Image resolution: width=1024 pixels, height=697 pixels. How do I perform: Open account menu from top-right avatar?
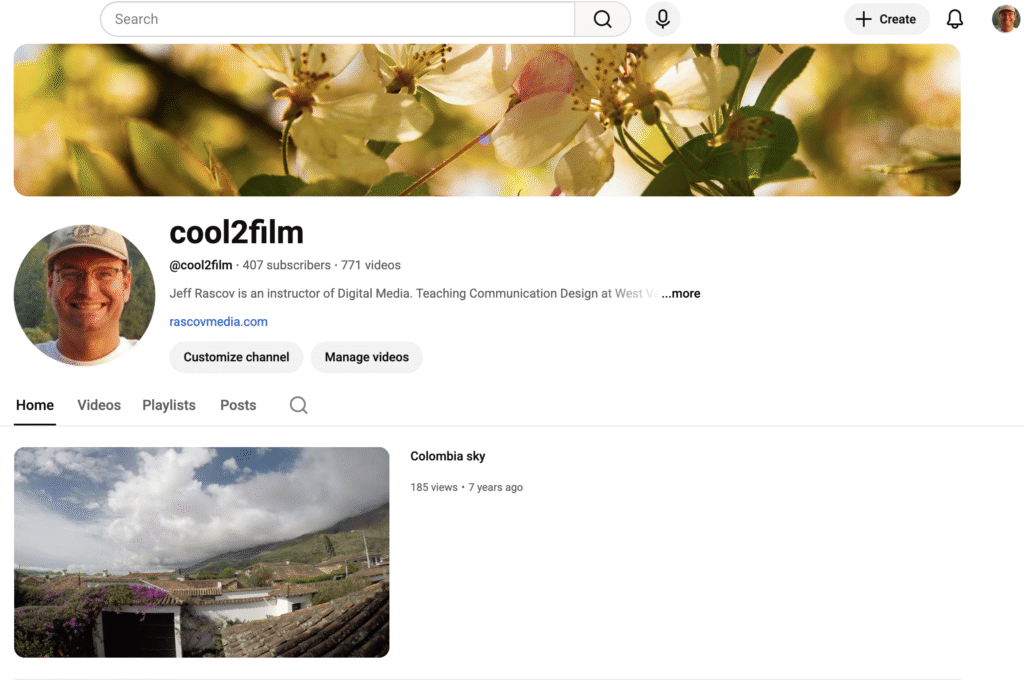[1005, 19]
